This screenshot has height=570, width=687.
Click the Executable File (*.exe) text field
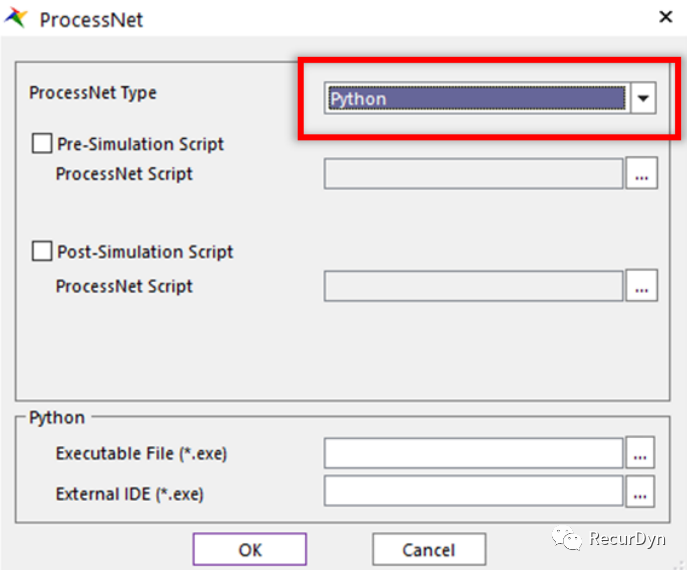tap(473, 454)
